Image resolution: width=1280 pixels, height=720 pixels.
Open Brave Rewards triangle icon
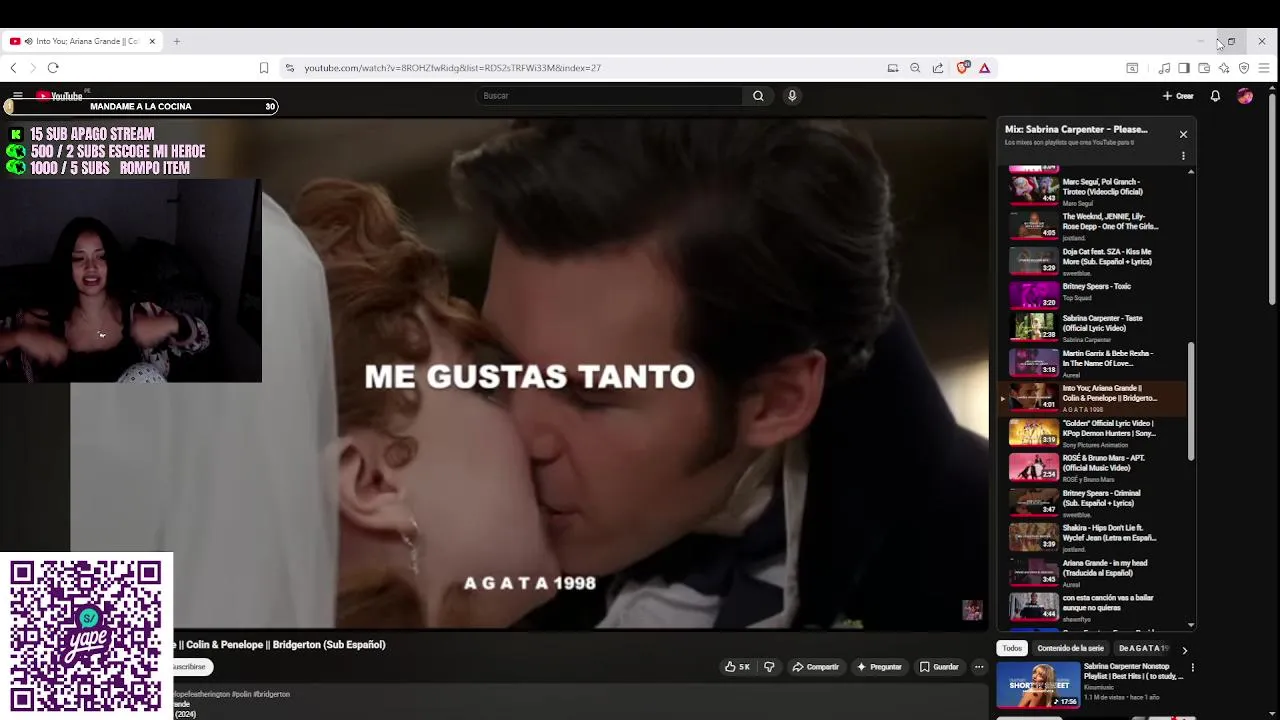985,68
